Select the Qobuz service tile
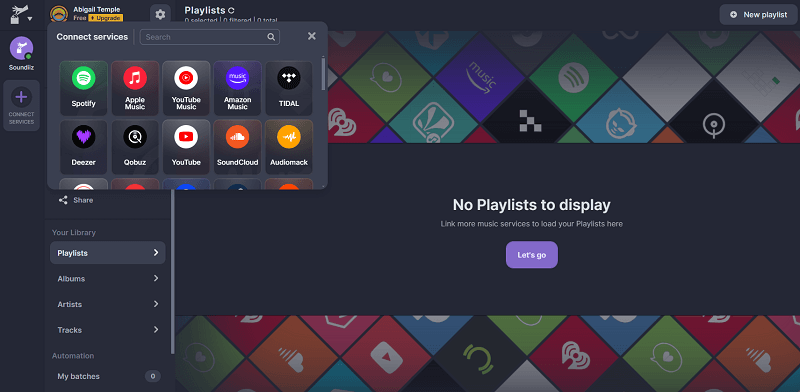Viewport: 800px width, 392px height. pyautogui.click(x=135, y=147)
